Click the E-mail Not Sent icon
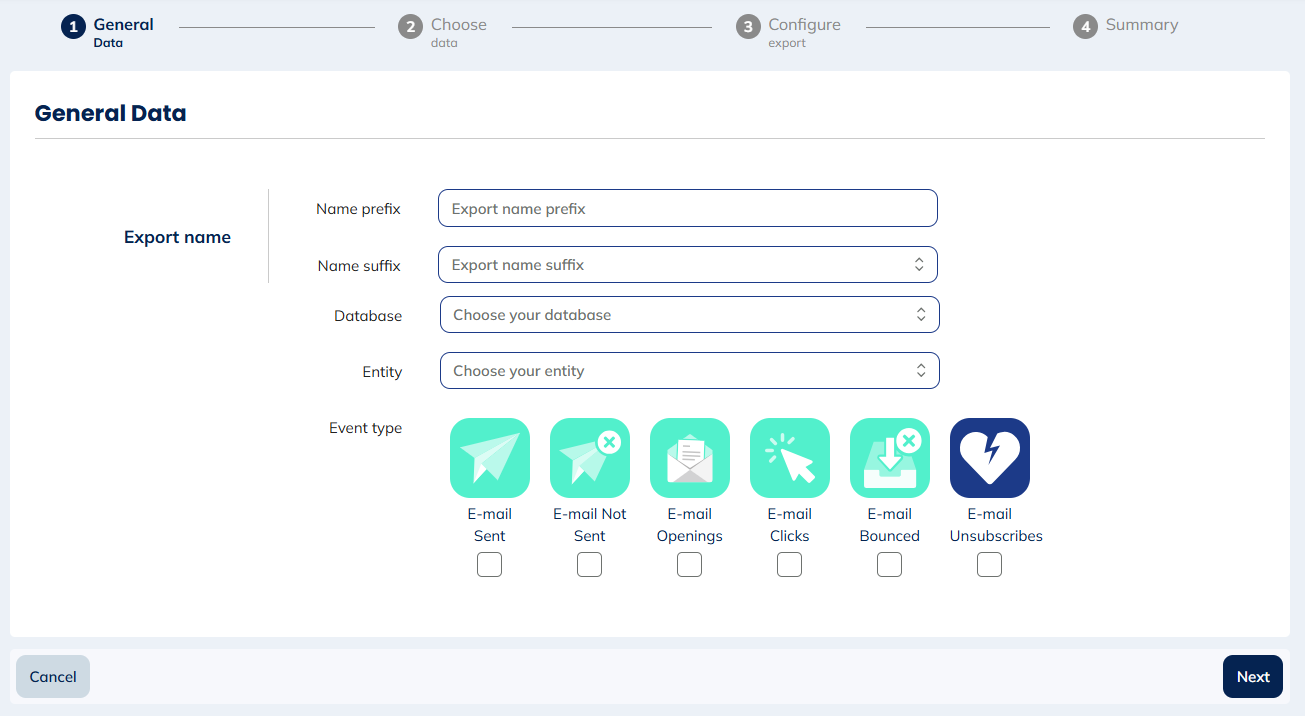Image resolution: width=1305 pixels, height=716 pixels. pyautogui.click(x=589, y=458)
